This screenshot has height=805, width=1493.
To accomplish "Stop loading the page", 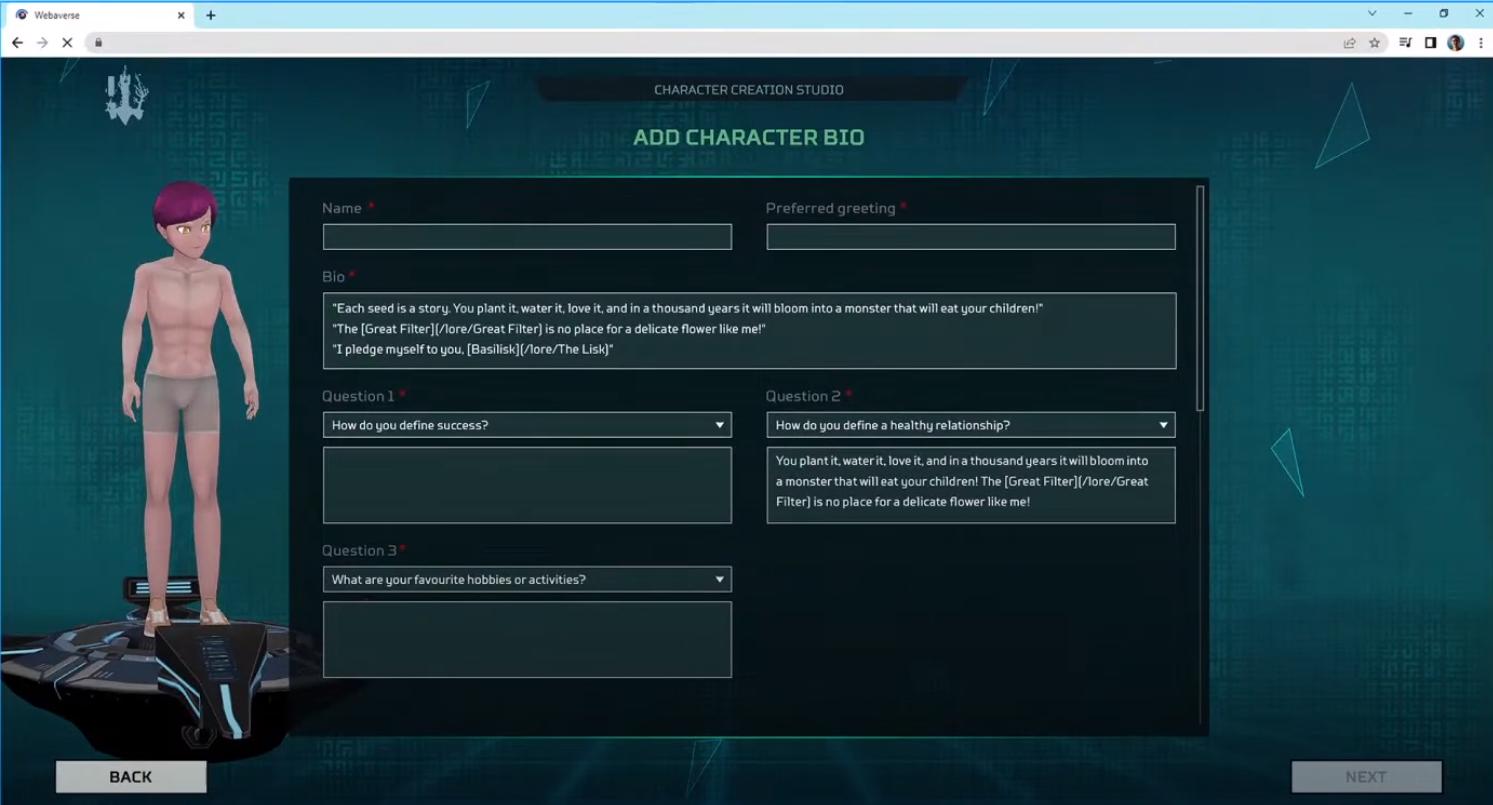I will coord(67,43).
